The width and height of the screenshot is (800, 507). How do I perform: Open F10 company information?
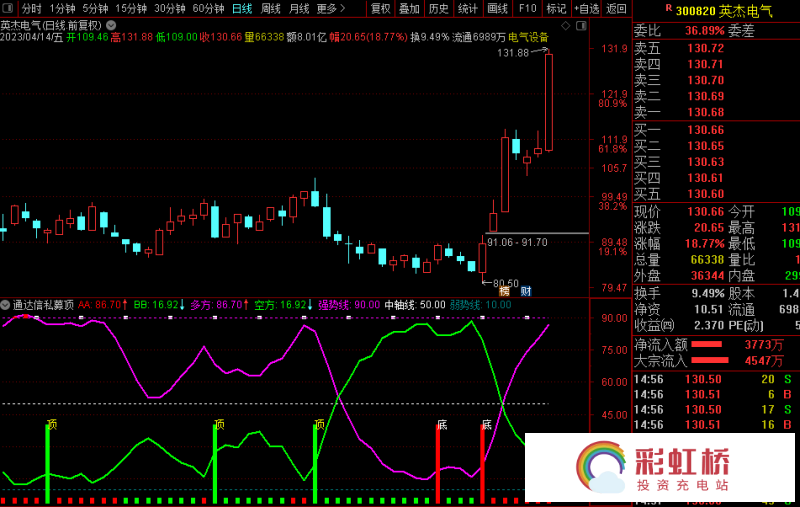(527, 9)
